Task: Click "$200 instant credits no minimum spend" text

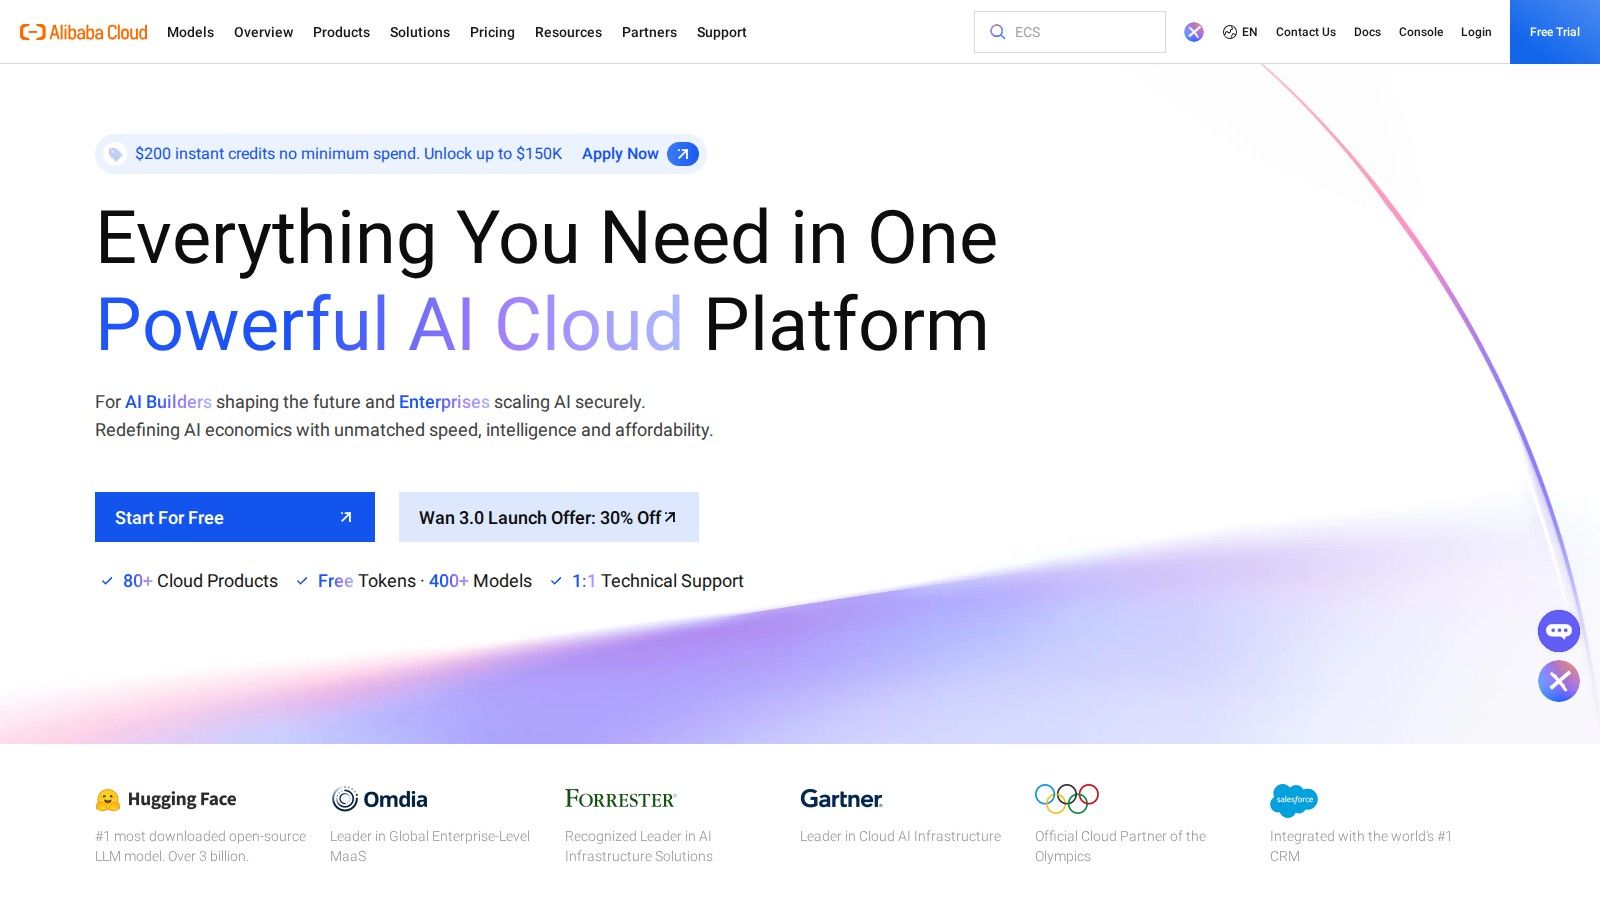Action: coord(275,154)
